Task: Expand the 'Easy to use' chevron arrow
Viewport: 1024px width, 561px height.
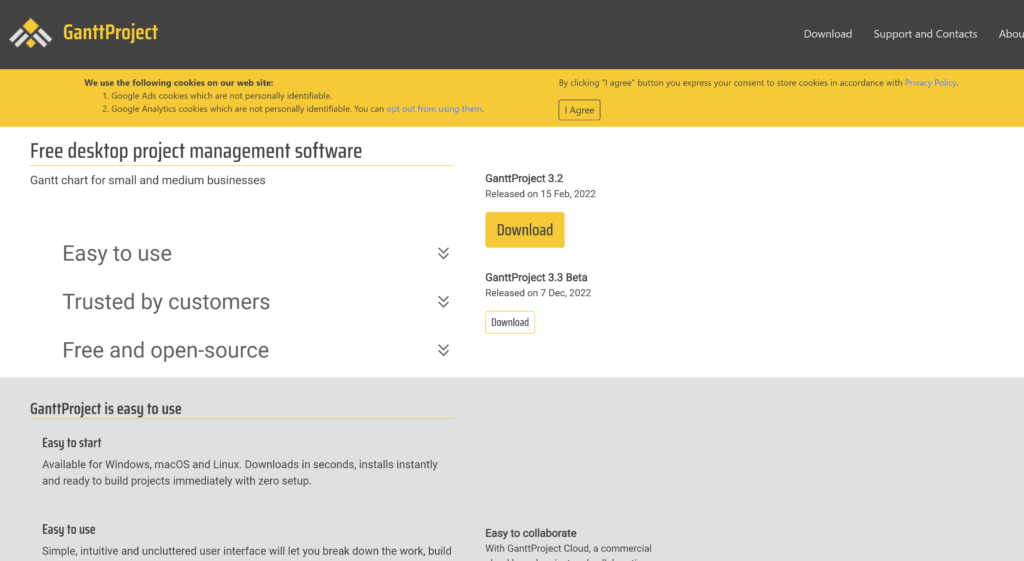Action: point(443,254)
